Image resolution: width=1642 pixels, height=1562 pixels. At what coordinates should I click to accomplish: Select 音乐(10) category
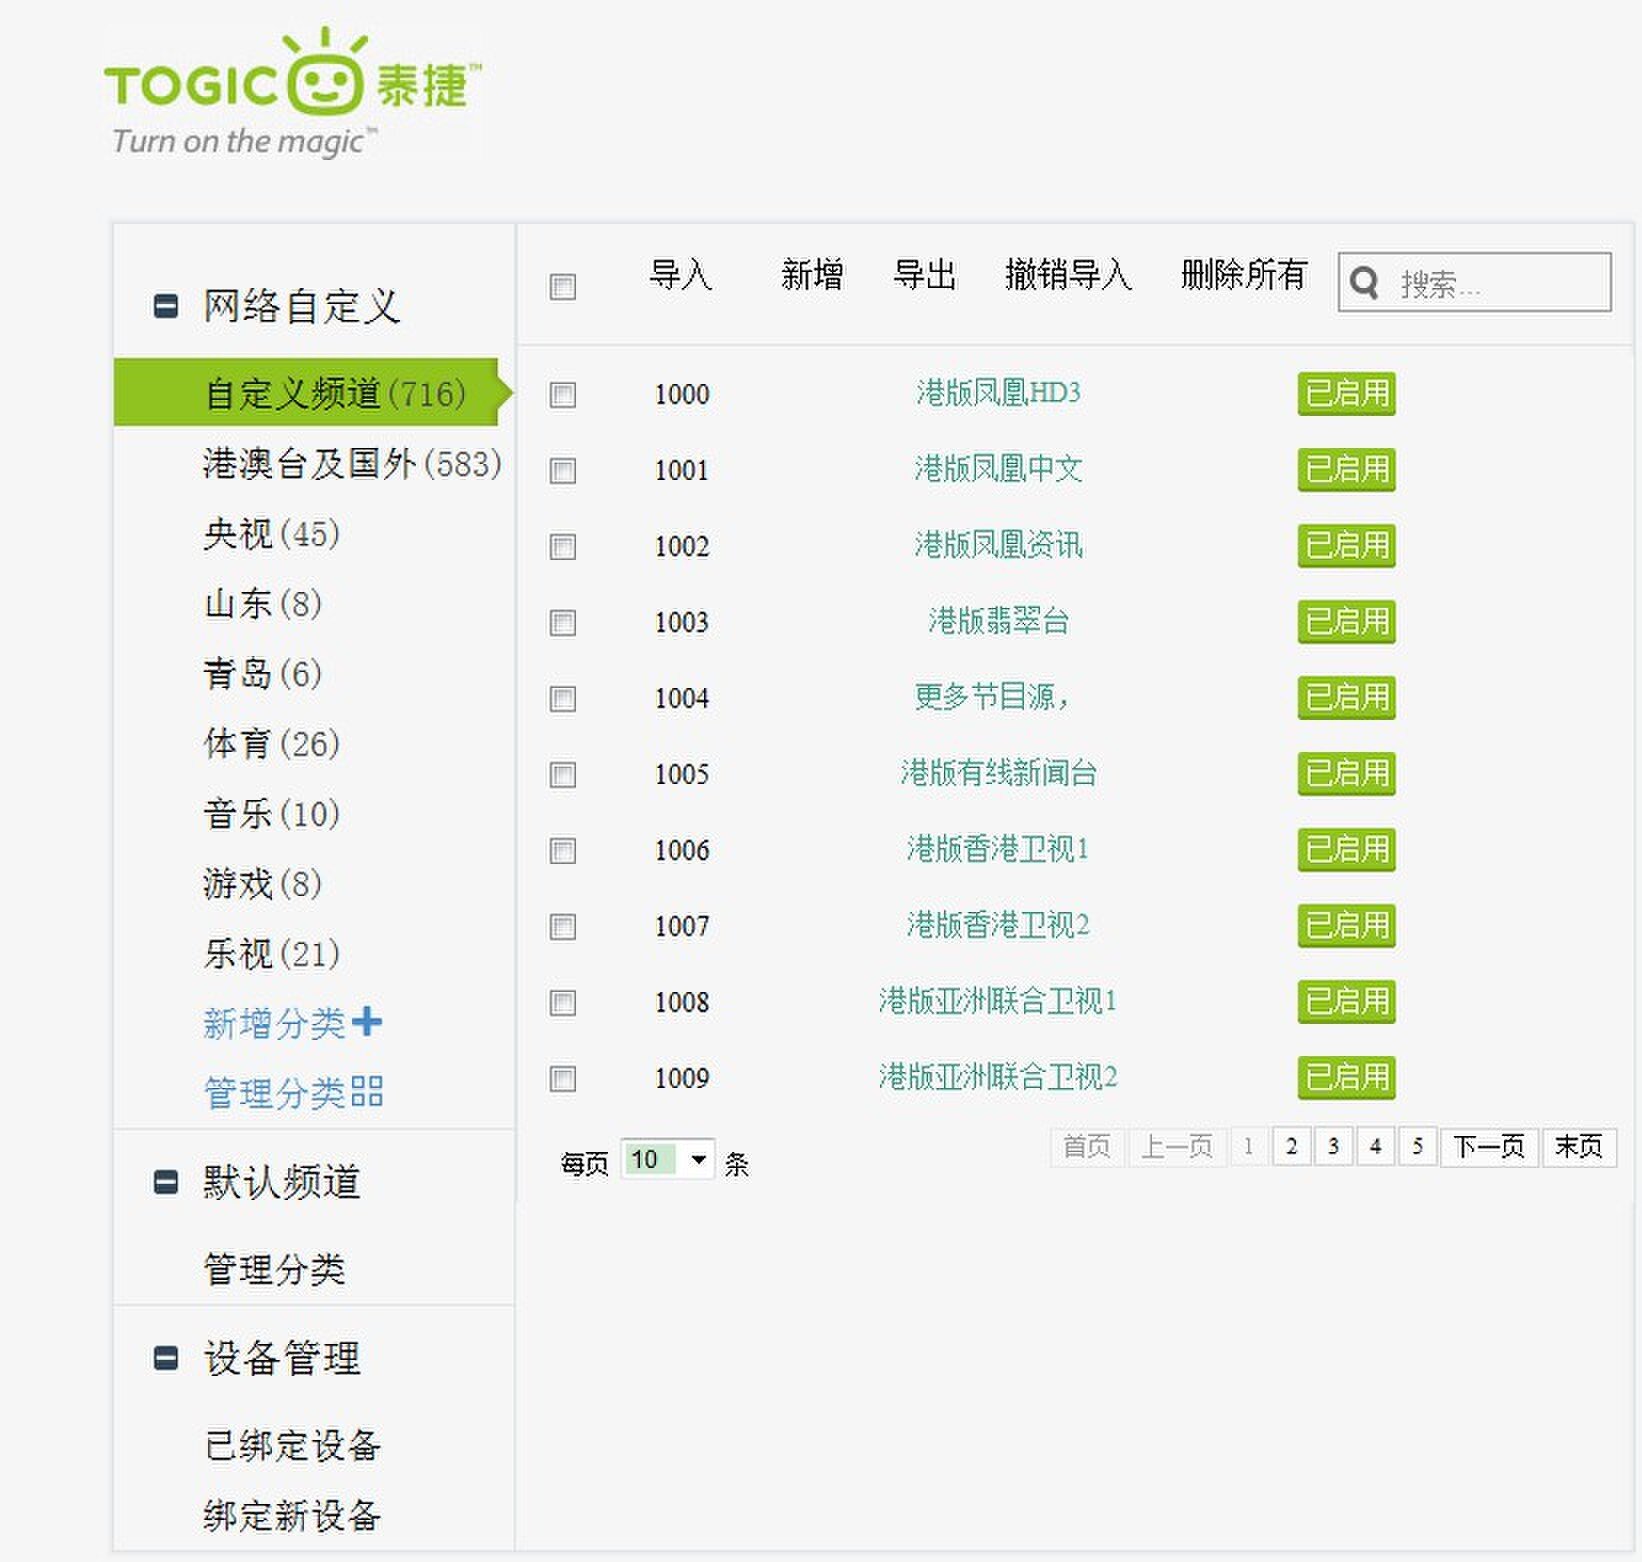[x=271, y=813]
